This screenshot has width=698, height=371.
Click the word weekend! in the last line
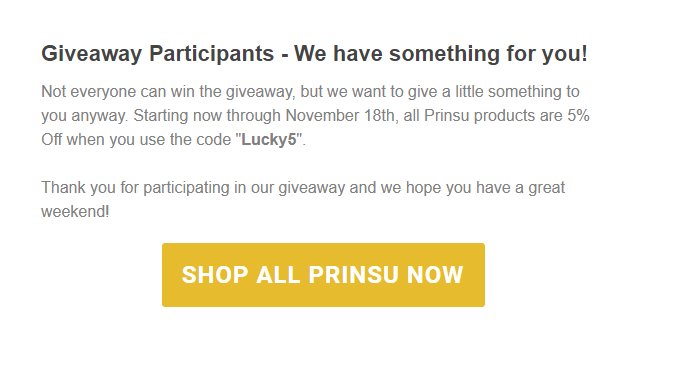click(x=75, y=211)
